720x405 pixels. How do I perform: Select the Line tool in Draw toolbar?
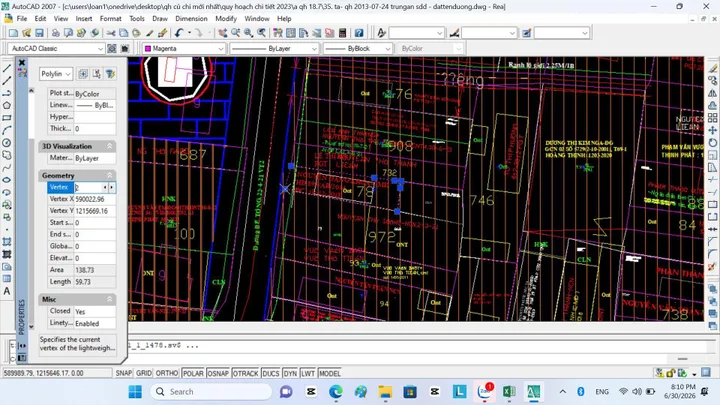tap(7, 68)
